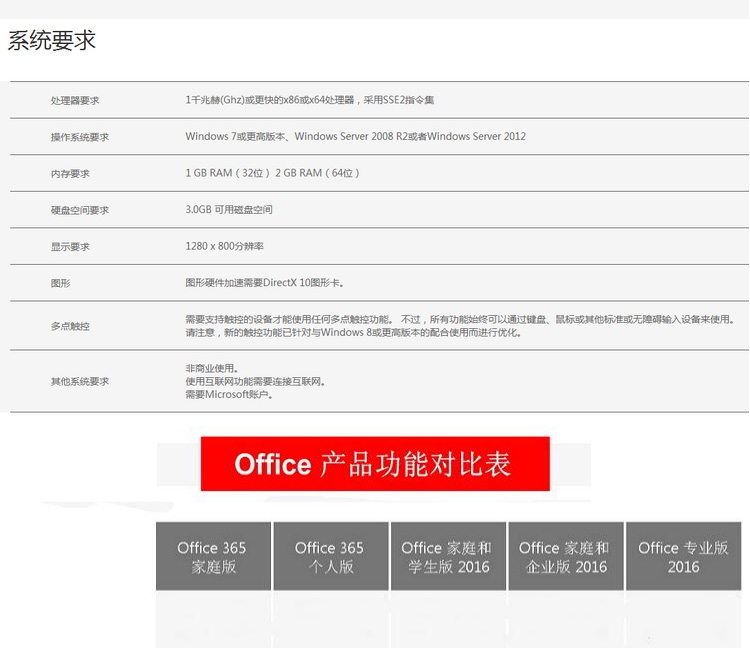
Task: Click the 3.0GB 可用磁盘空间 text
Action: click(229, 210)
